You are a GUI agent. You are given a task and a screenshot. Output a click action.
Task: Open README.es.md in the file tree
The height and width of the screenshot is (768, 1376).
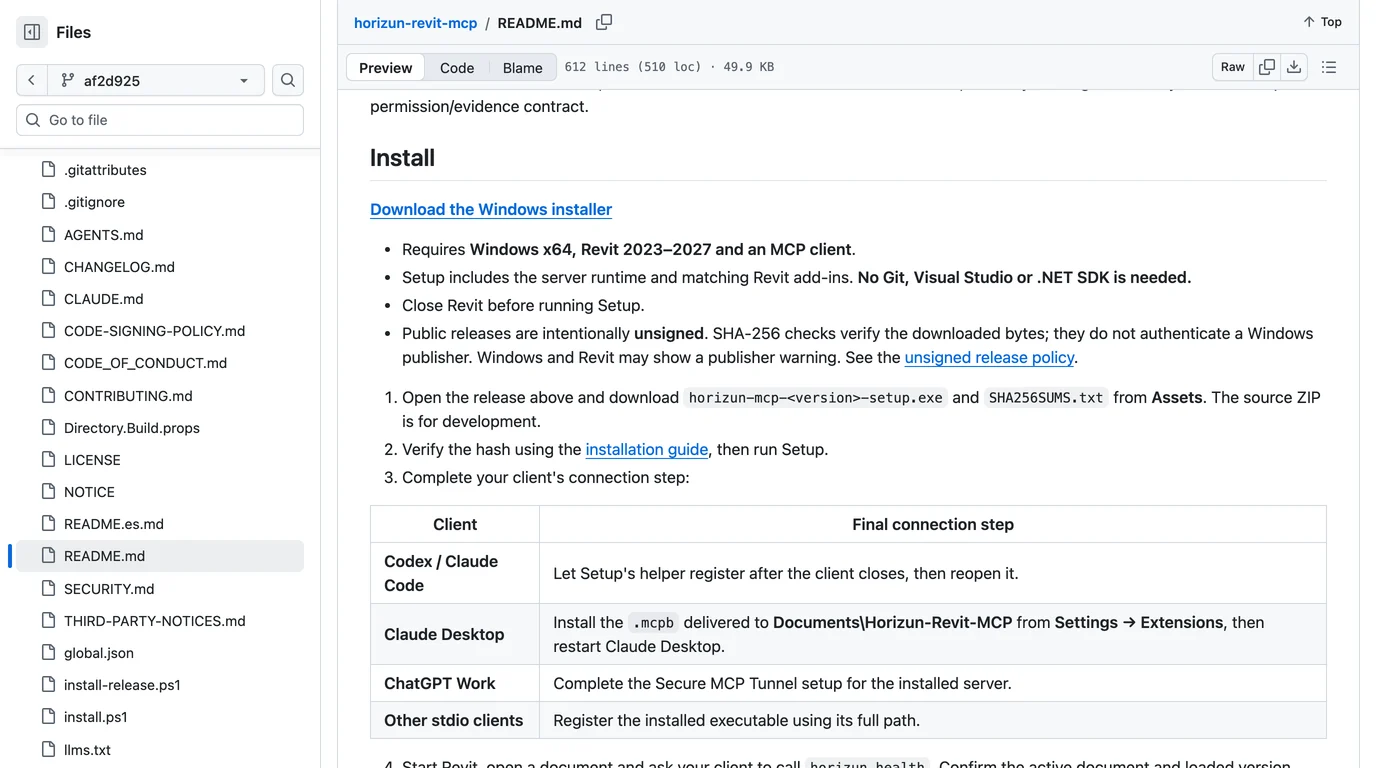[x=160, y=524]
